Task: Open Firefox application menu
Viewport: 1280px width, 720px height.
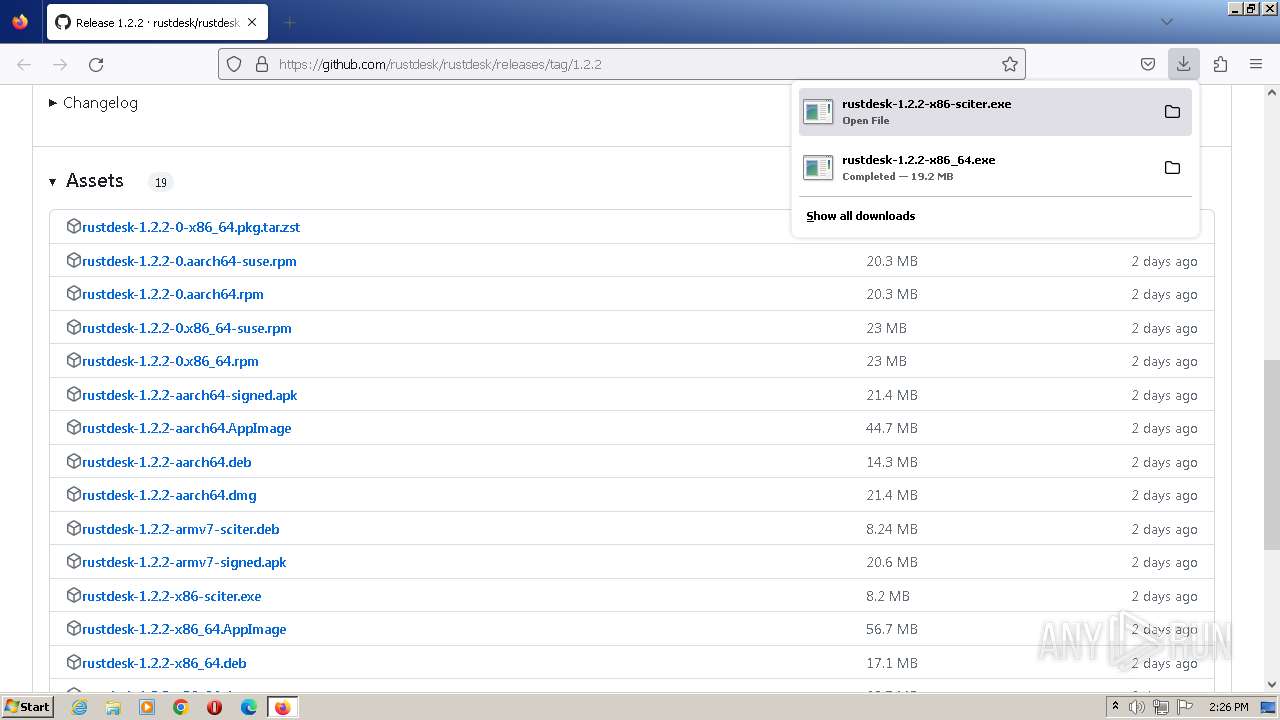Action: 1256,64
